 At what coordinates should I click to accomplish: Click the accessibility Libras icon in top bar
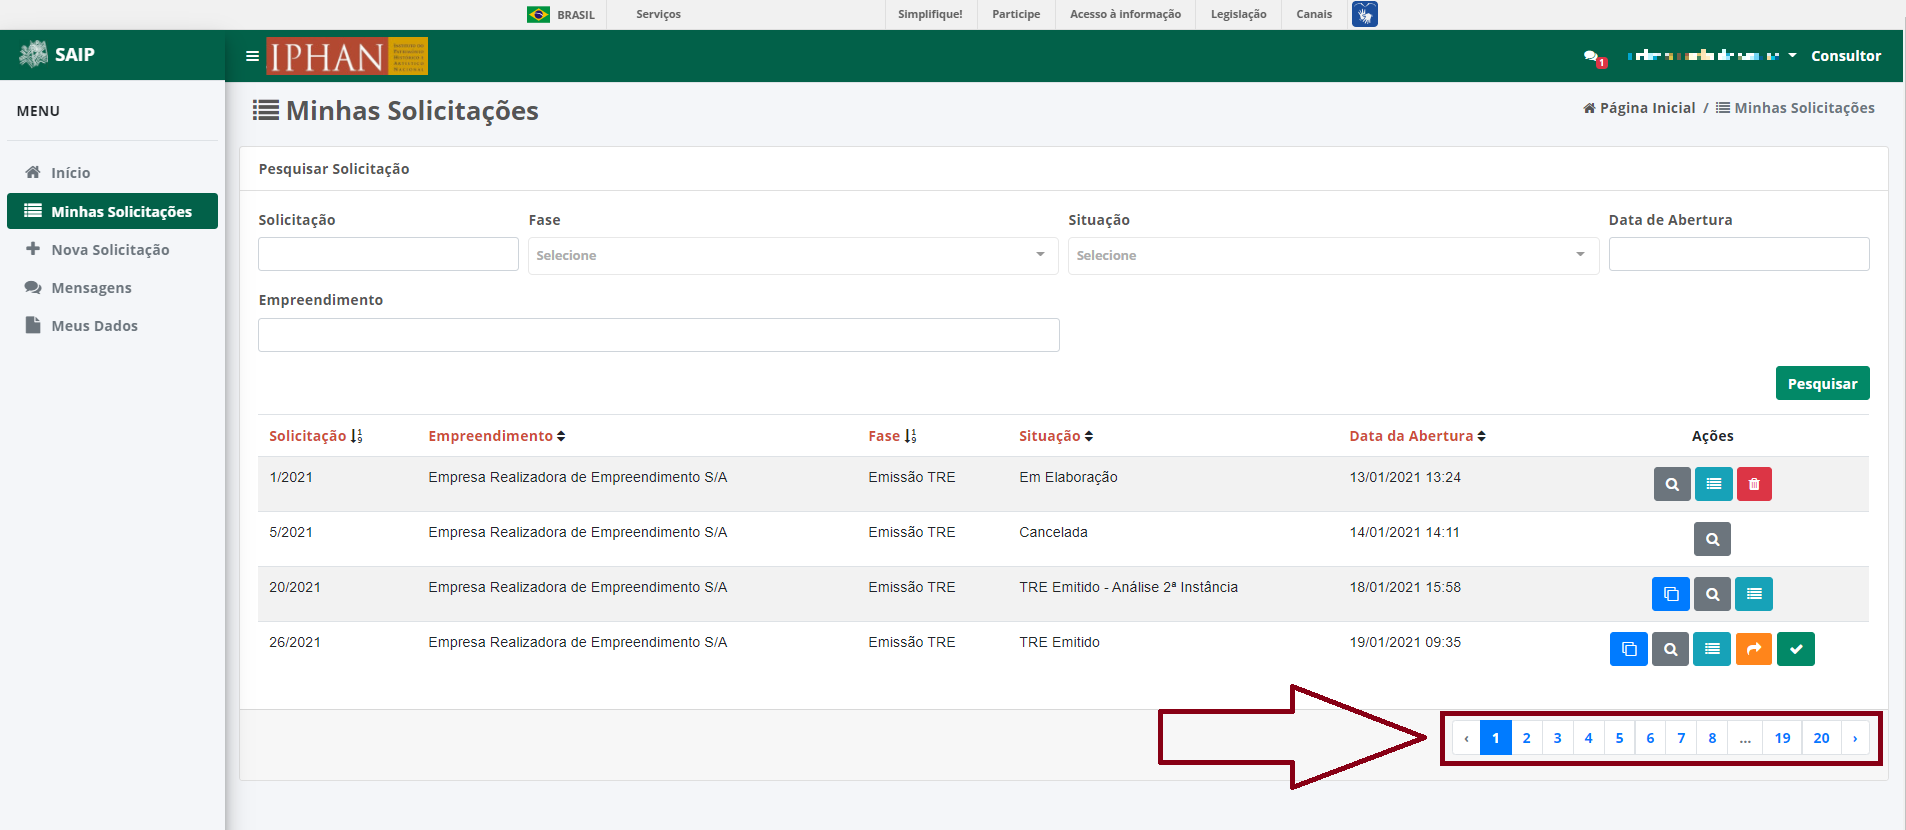point(1364,14)
